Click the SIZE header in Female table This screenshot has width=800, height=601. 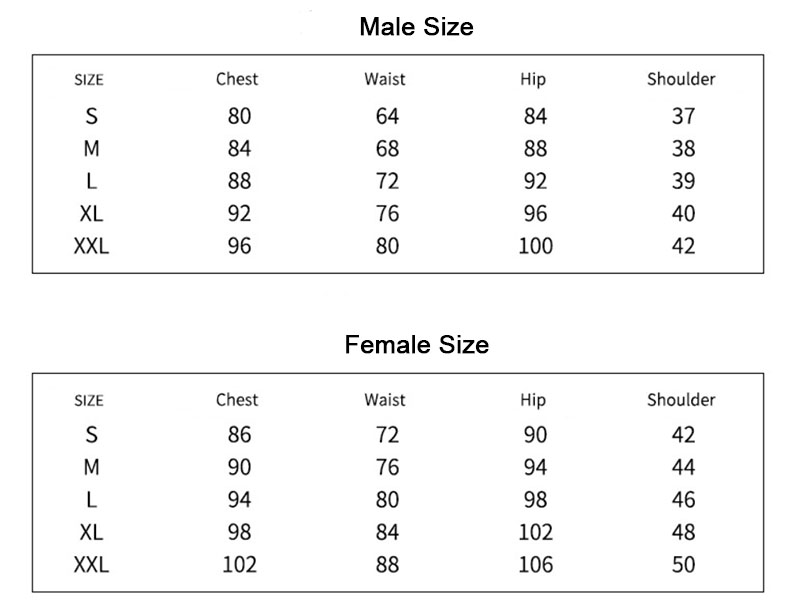[89, 400]
